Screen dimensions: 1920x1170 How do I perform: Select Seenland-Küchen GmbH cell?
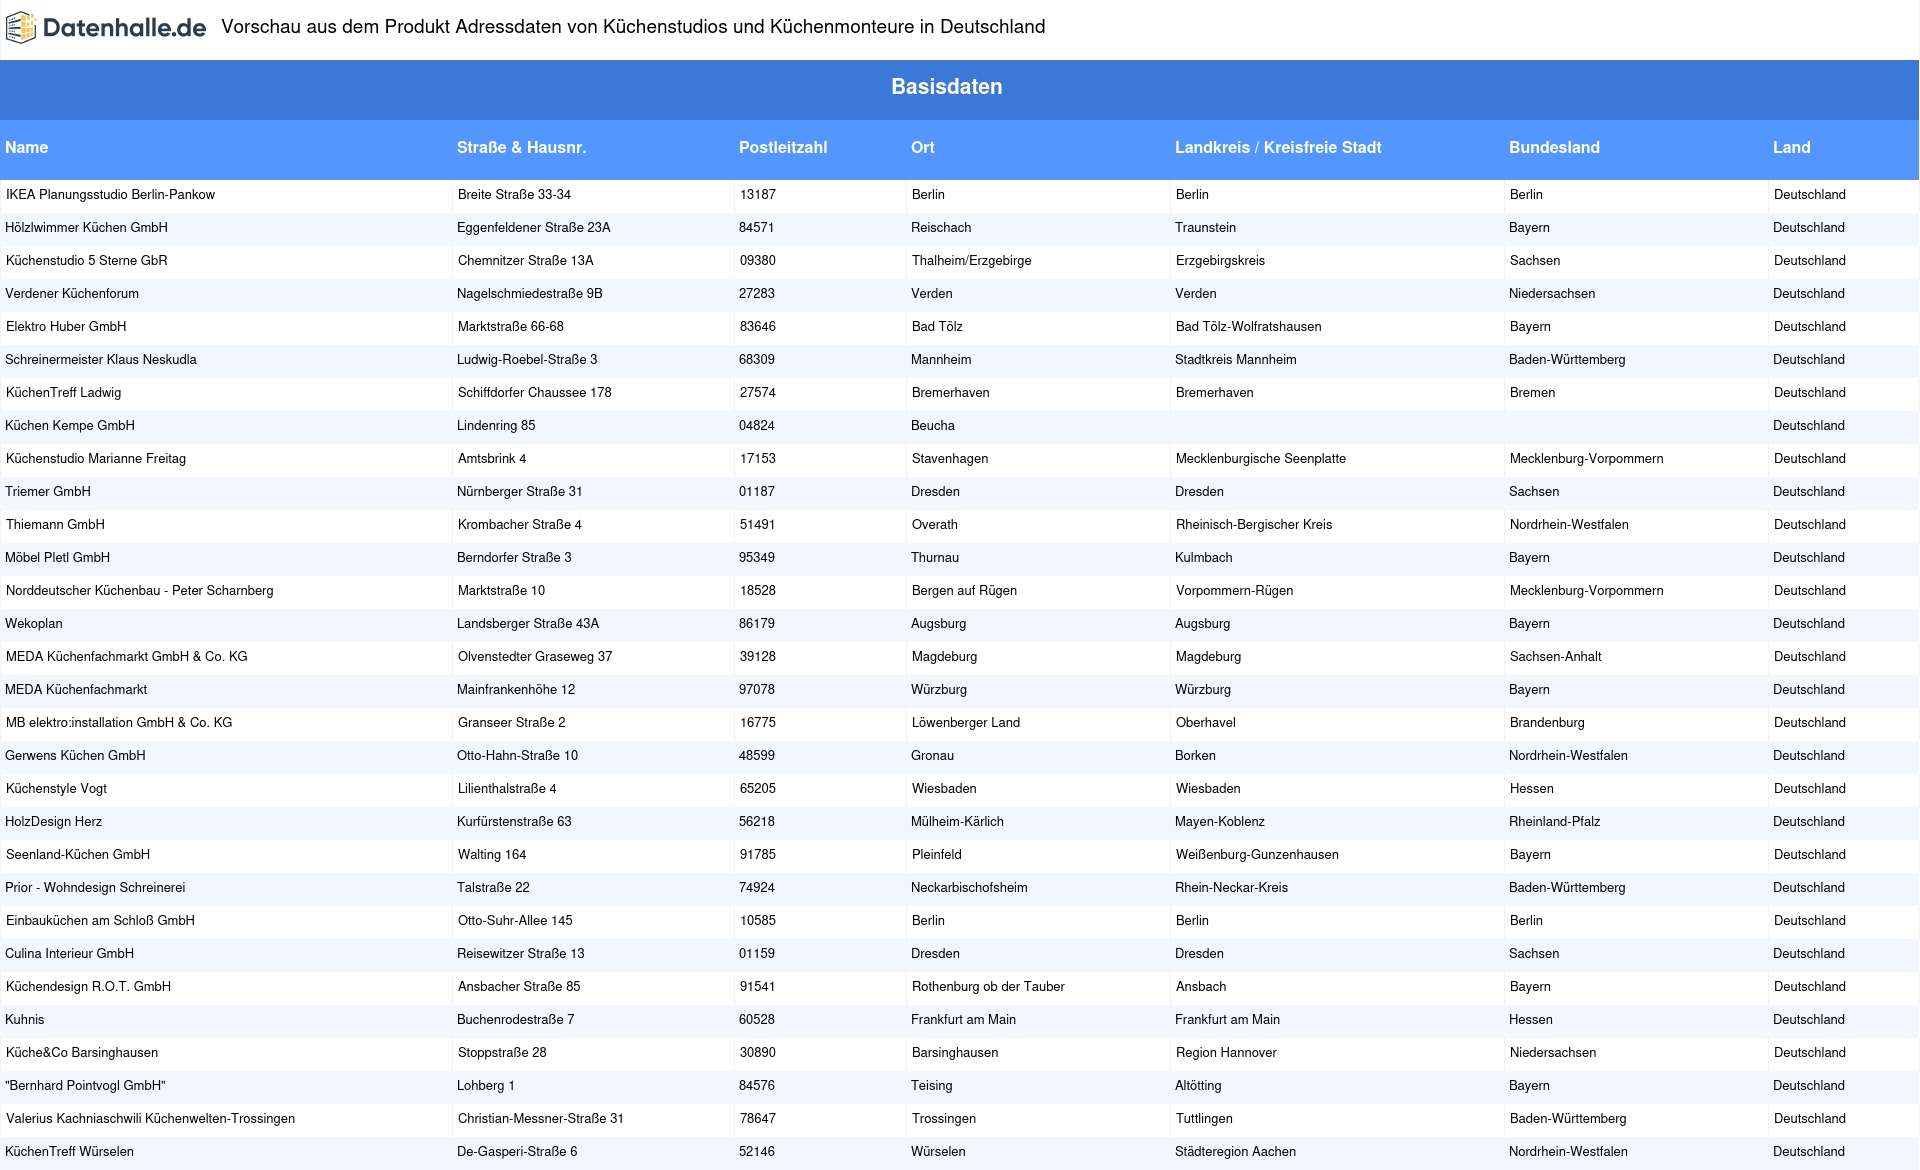[x=78, y=855]
